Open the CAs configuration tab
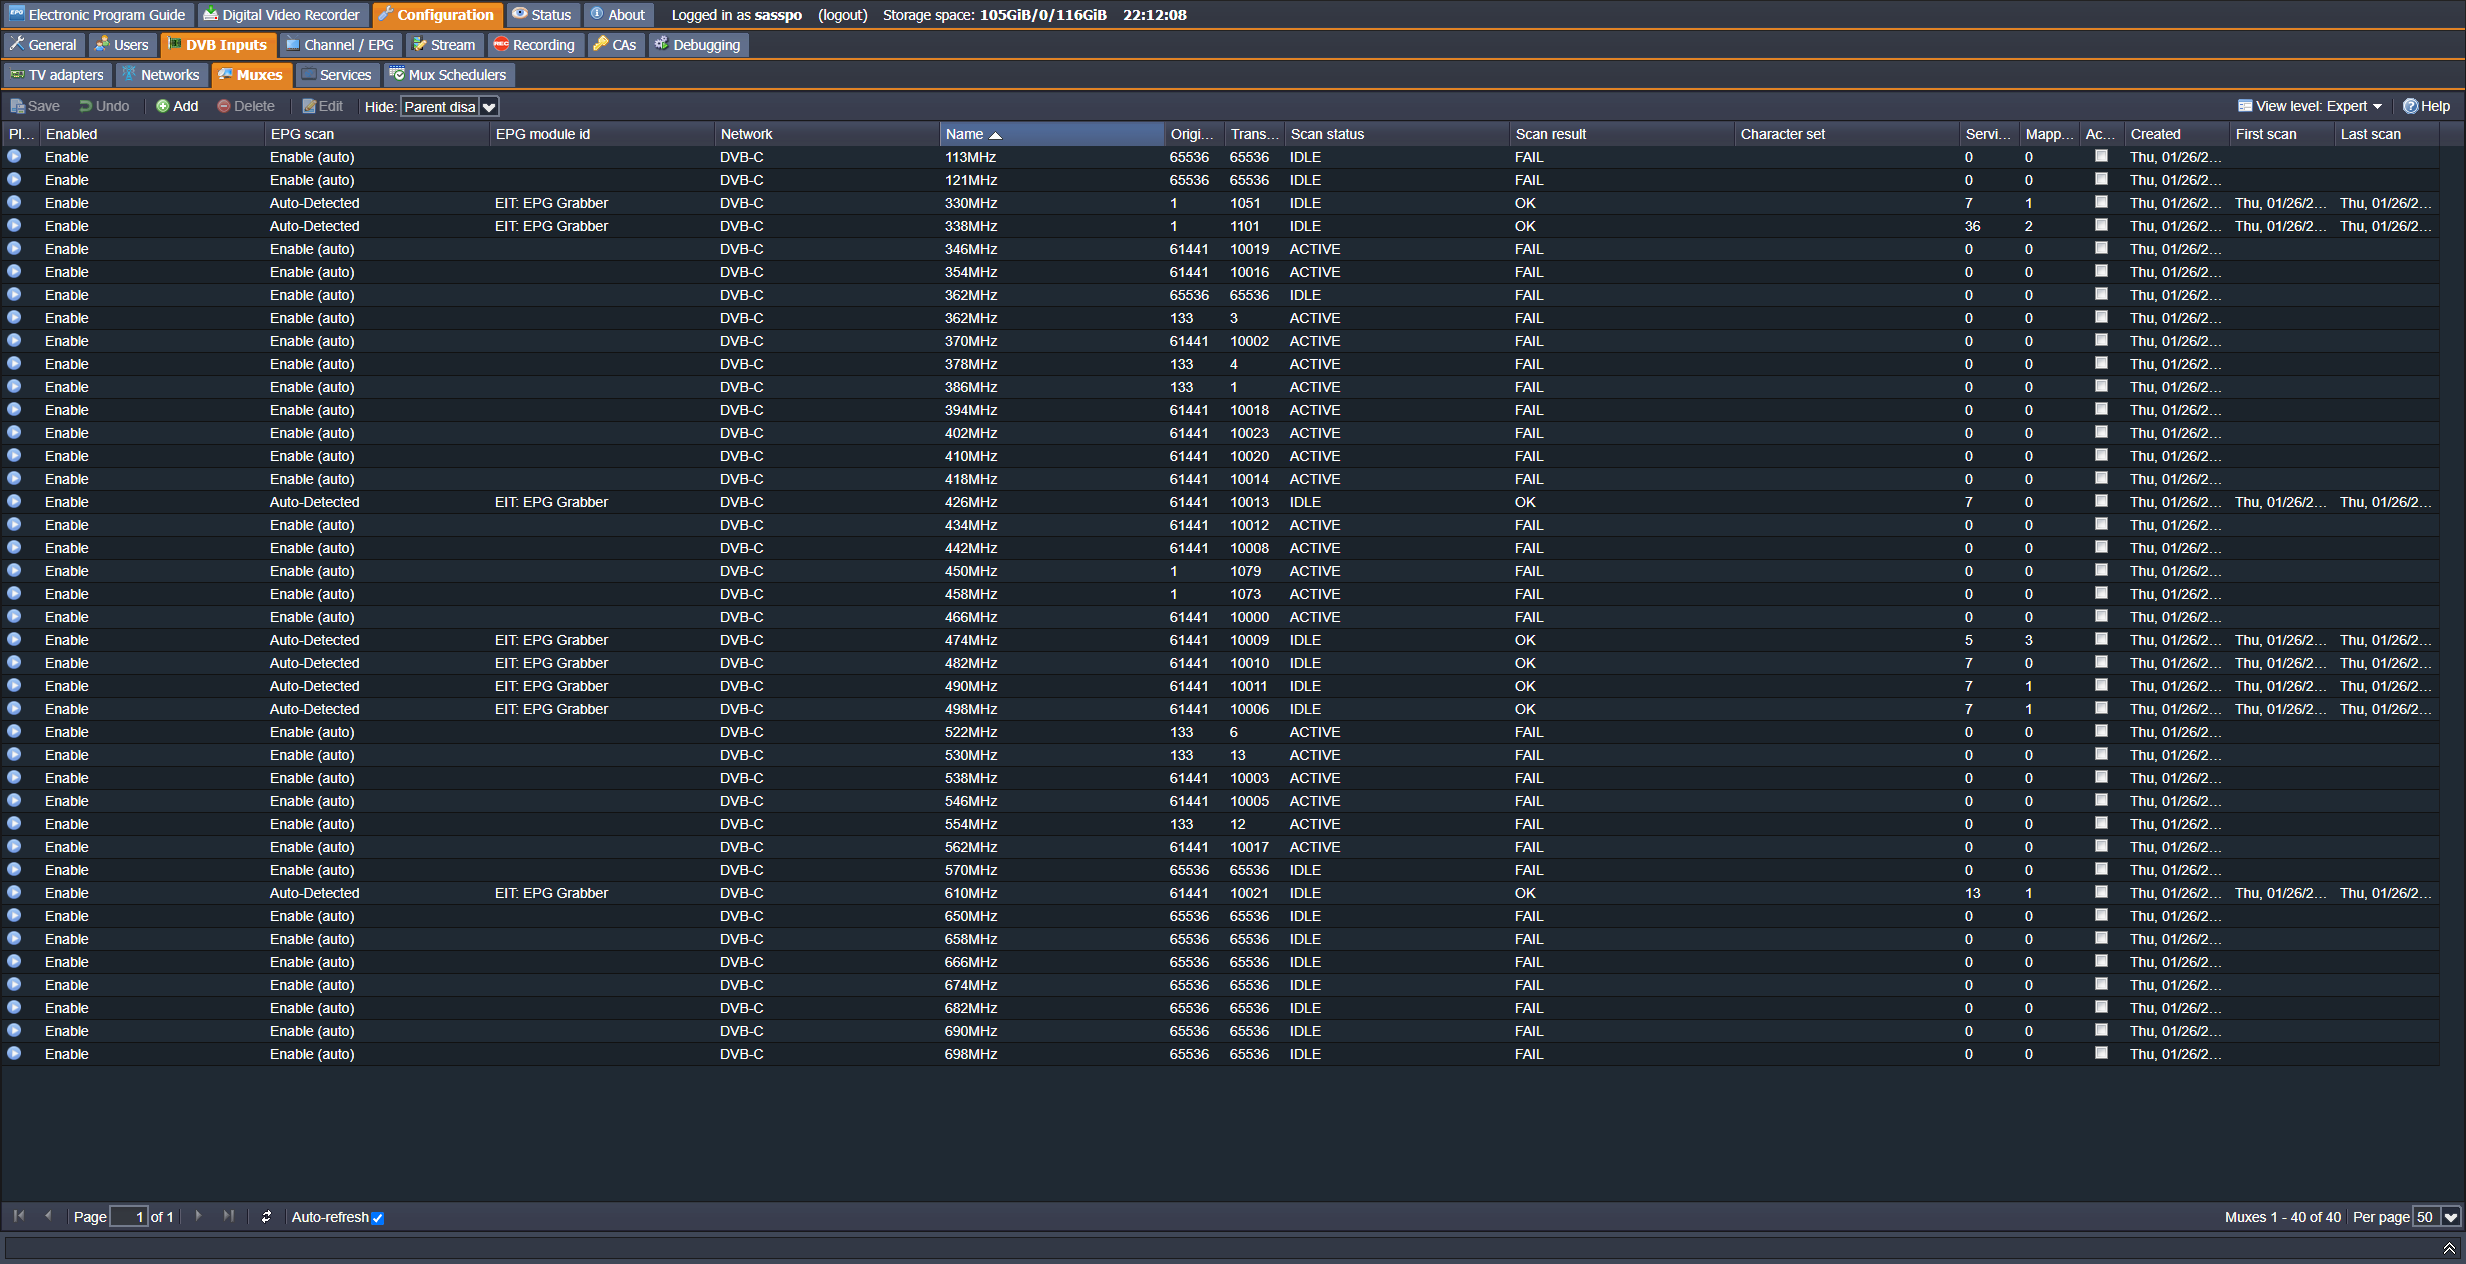This screenshot has width=2466, height=1264. [615, 45]
